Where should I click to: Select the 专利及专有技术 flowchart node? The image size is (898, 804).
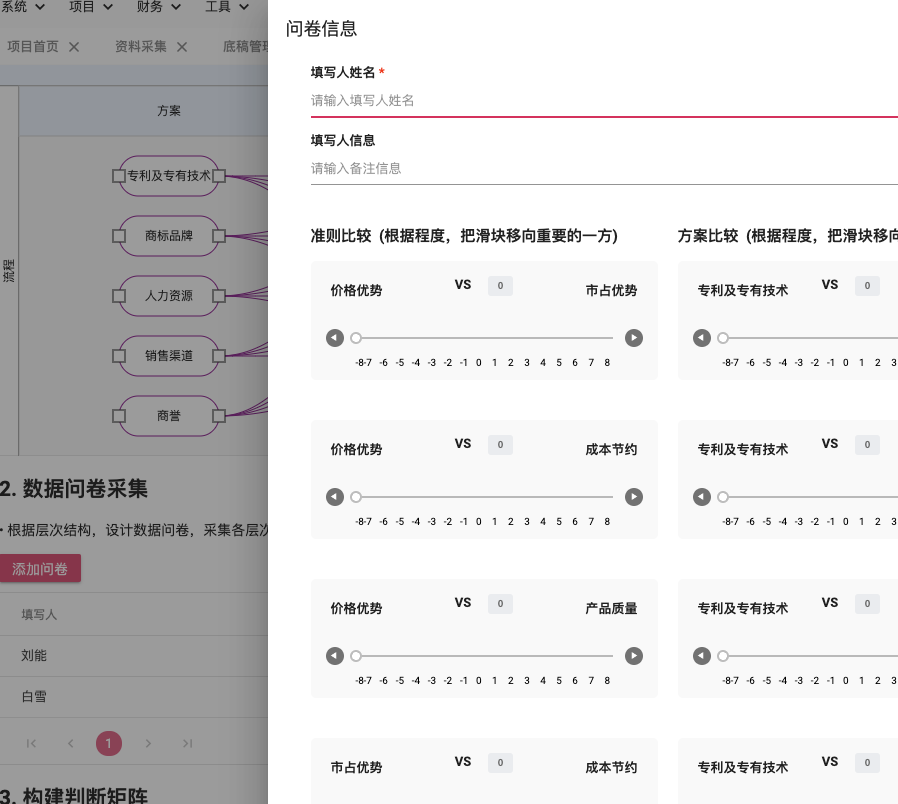168,176
